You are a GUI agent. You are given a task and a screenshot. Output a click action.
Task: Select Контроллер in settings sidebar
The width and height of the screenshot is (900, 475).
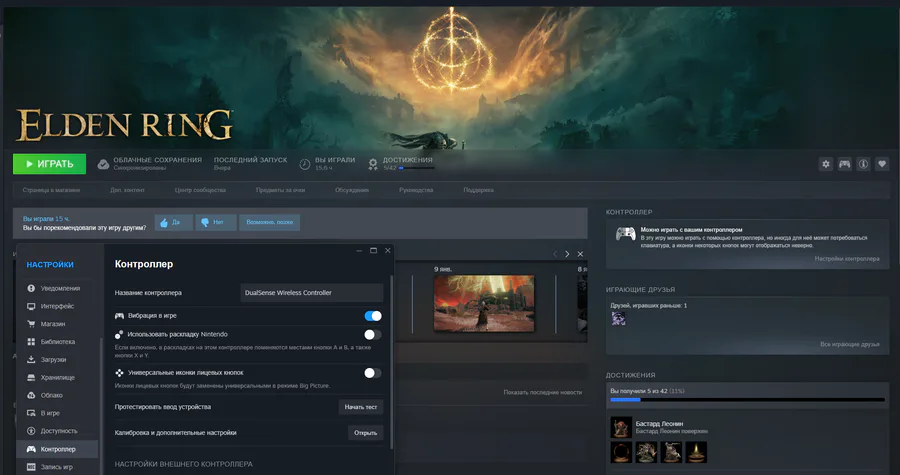tap(57, 449)
